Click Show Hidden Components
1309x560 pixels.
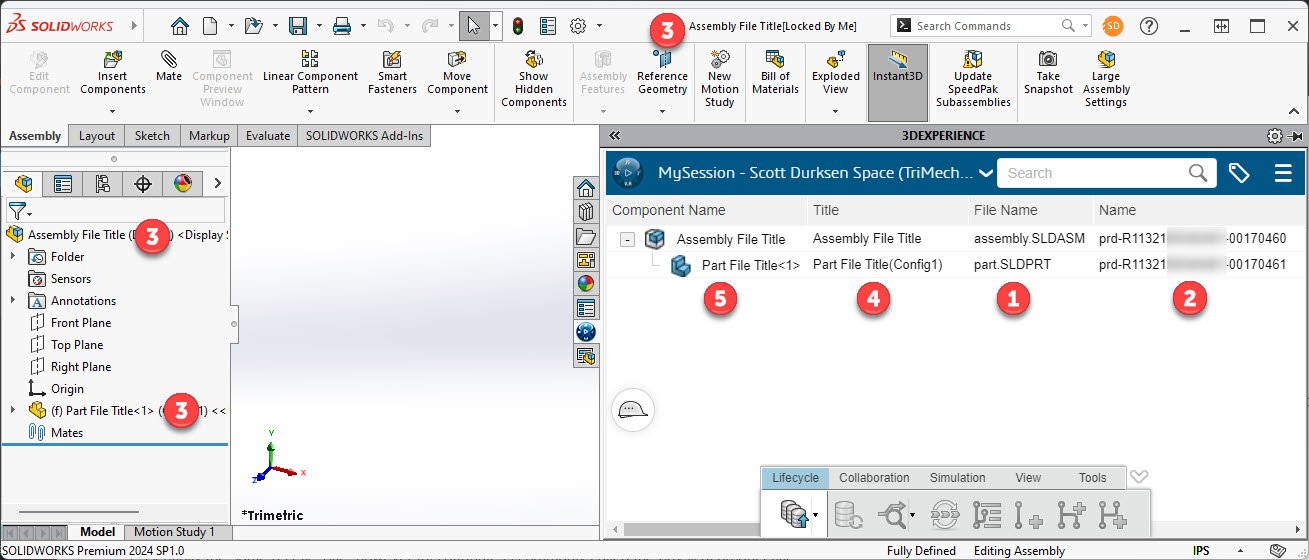point(534,80)
